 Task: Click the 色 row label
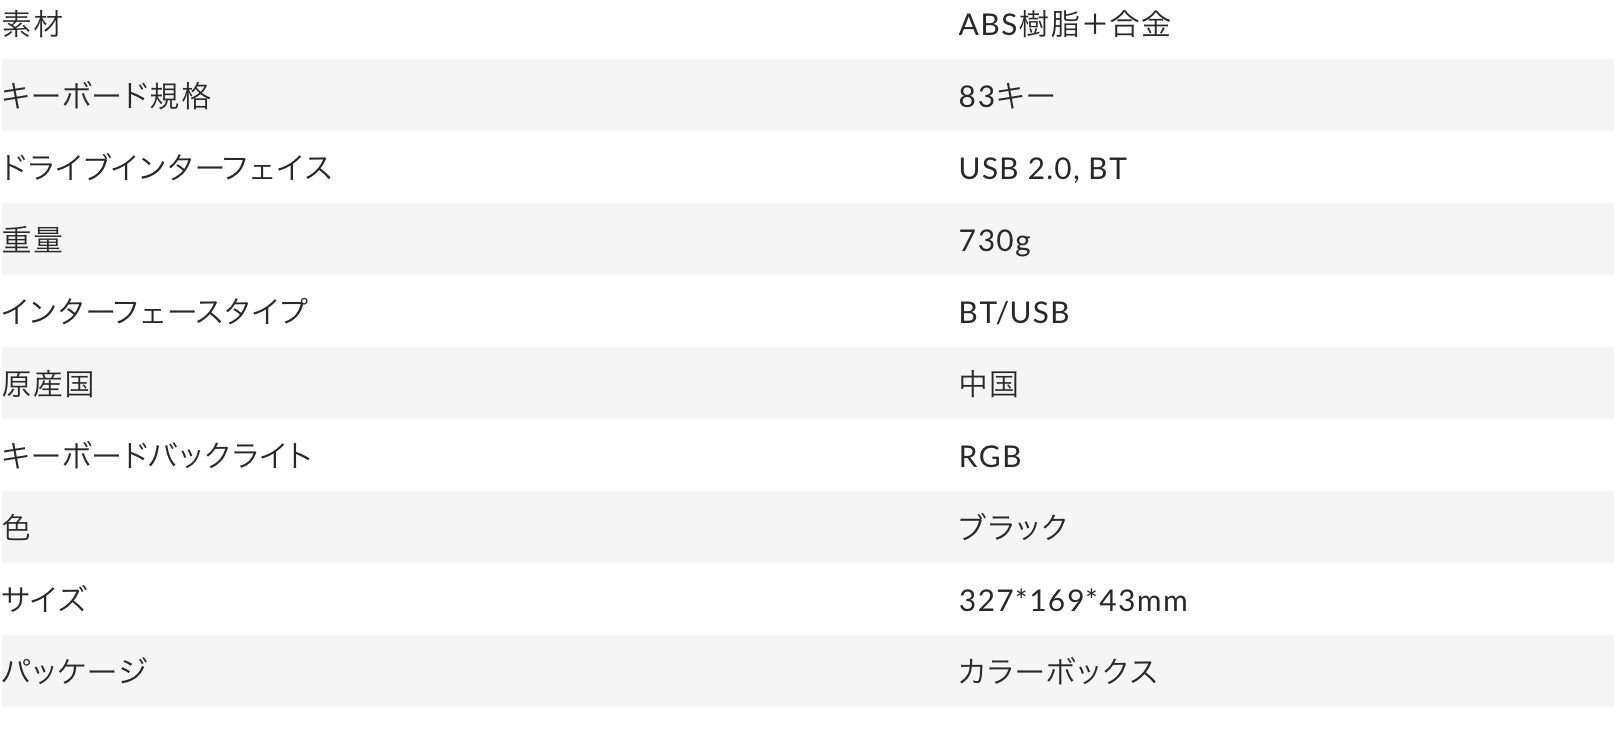17,528
